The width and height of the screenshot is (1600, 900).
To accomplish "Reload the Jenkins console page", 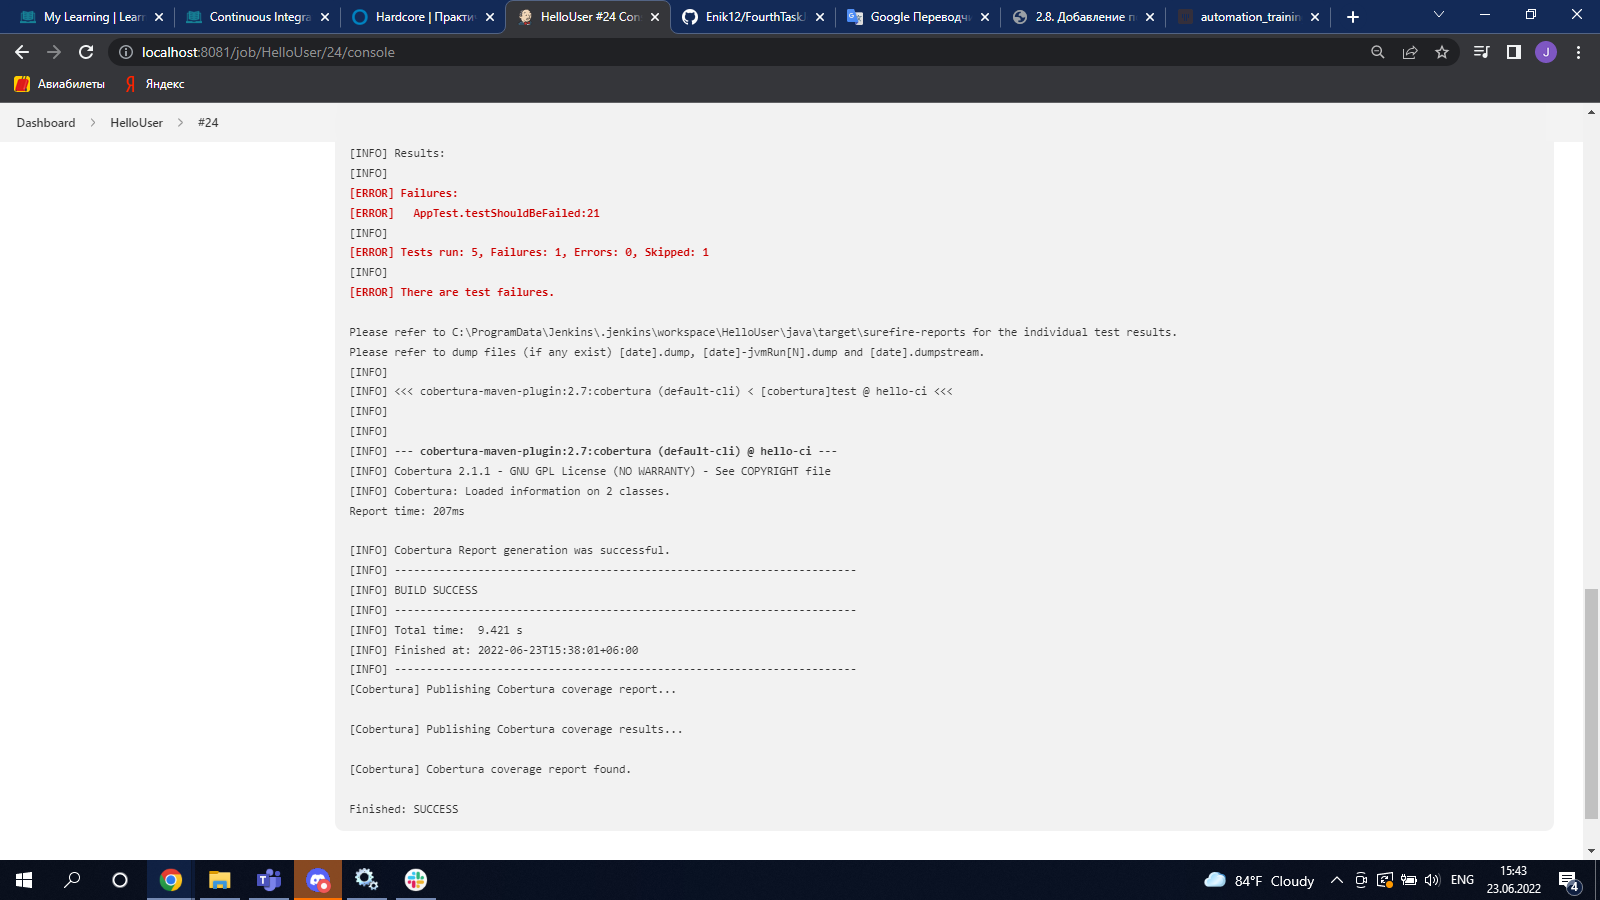I will tap(86, 52).
